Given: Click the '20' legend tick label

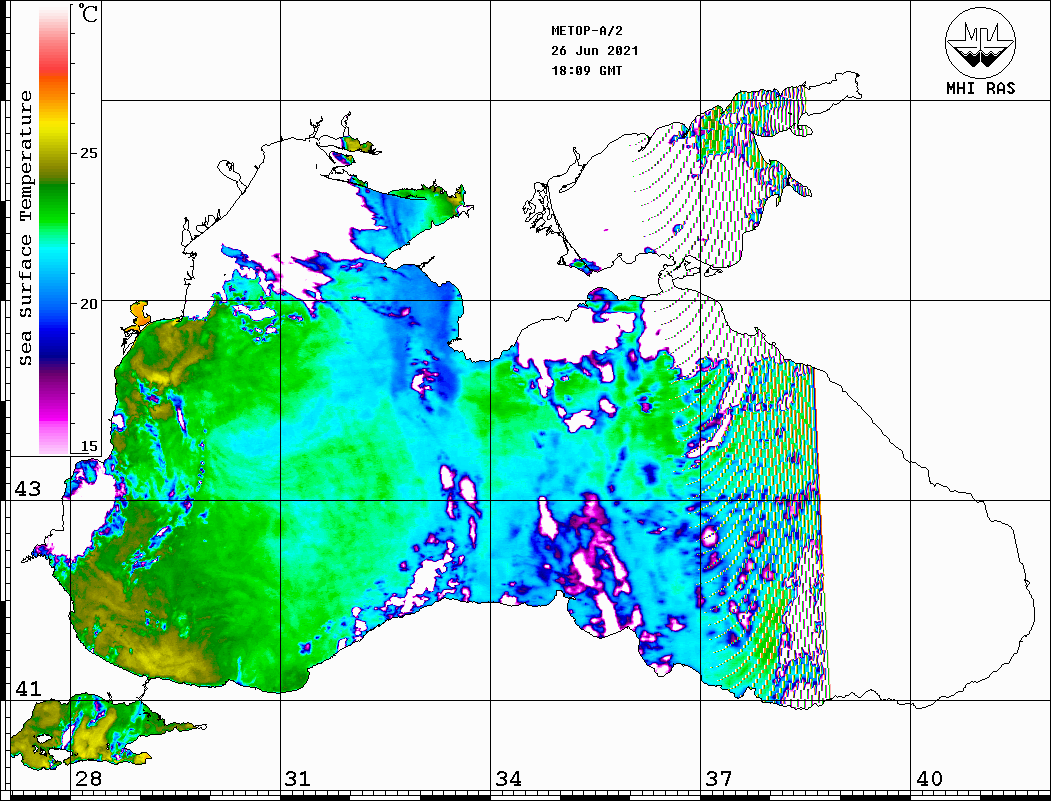Looking at the screenshot, I should (x=88, y=304).
